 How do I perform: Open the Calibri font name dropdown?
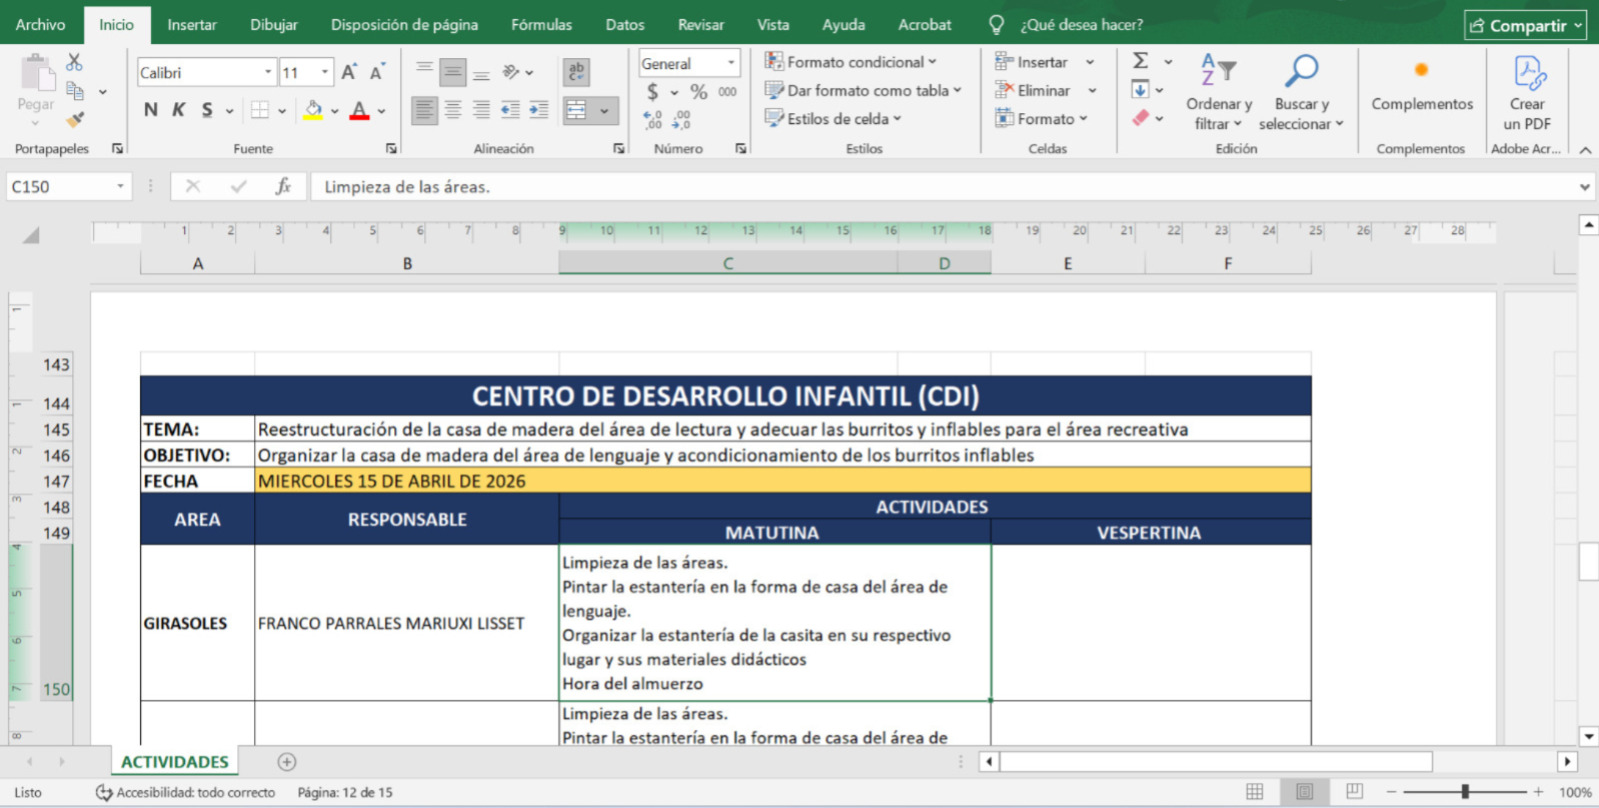tap(268, 72)
